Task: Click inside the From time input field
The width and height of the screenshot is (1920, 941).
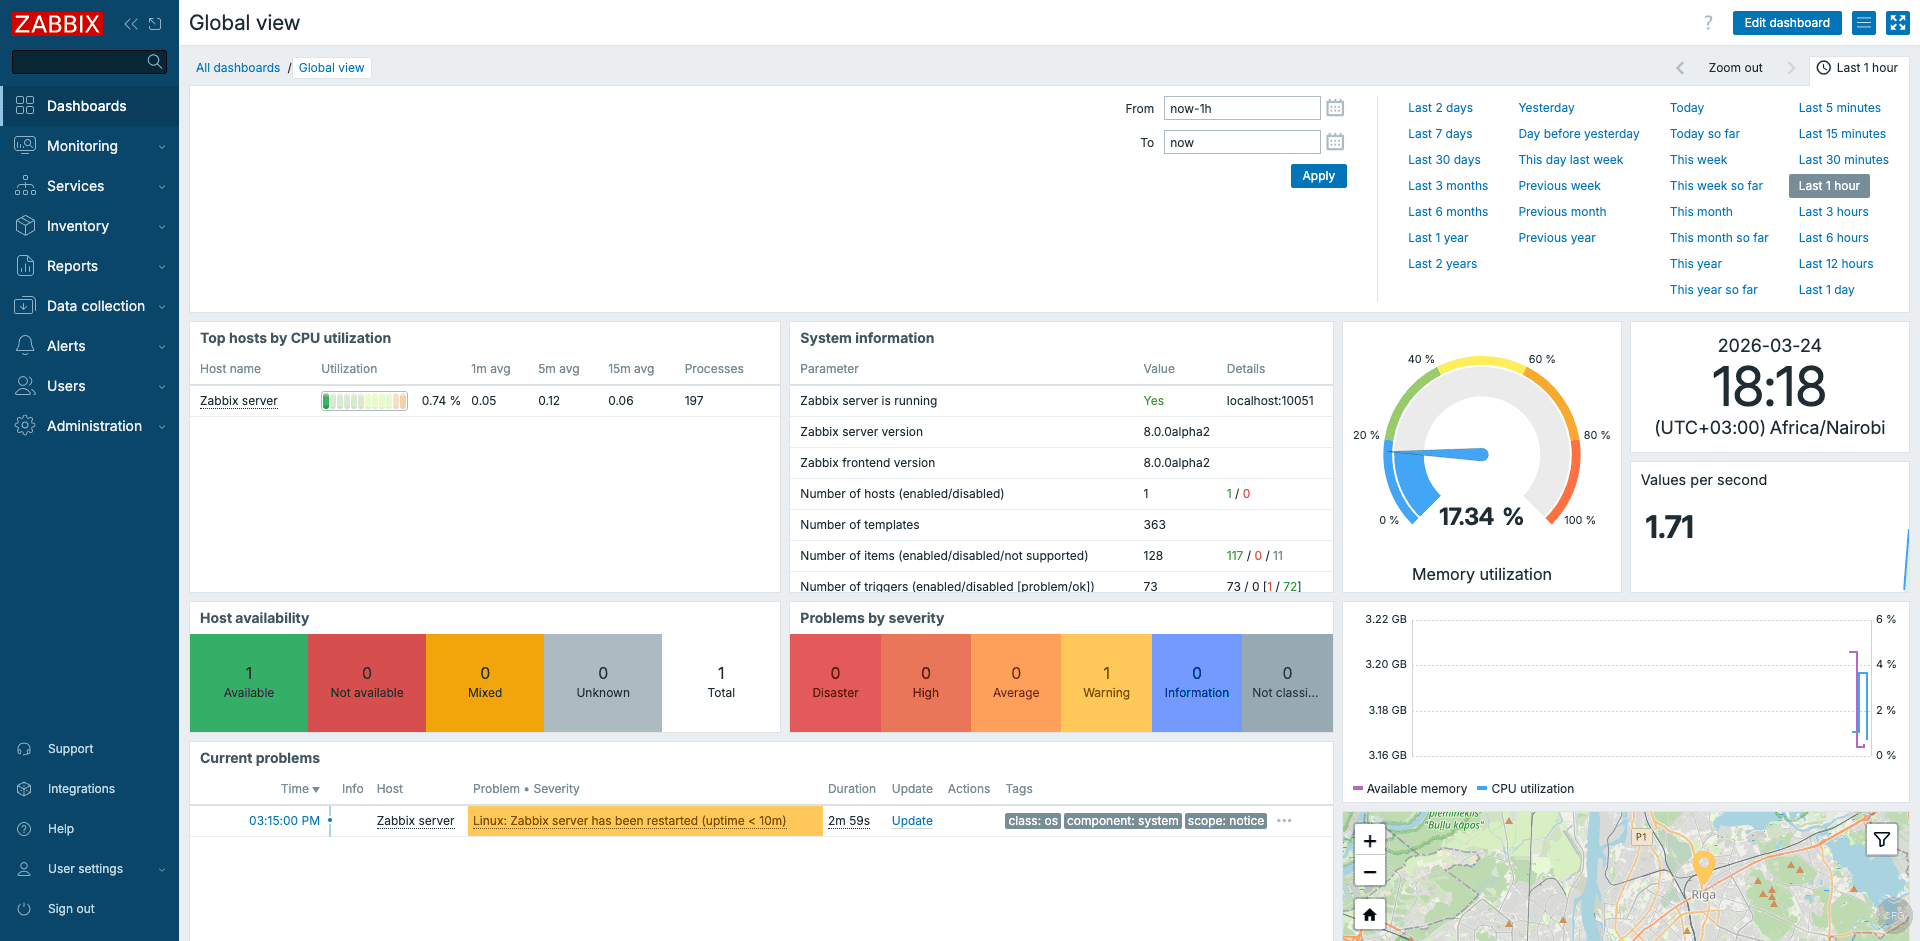Action: [x=1240, y=107]
